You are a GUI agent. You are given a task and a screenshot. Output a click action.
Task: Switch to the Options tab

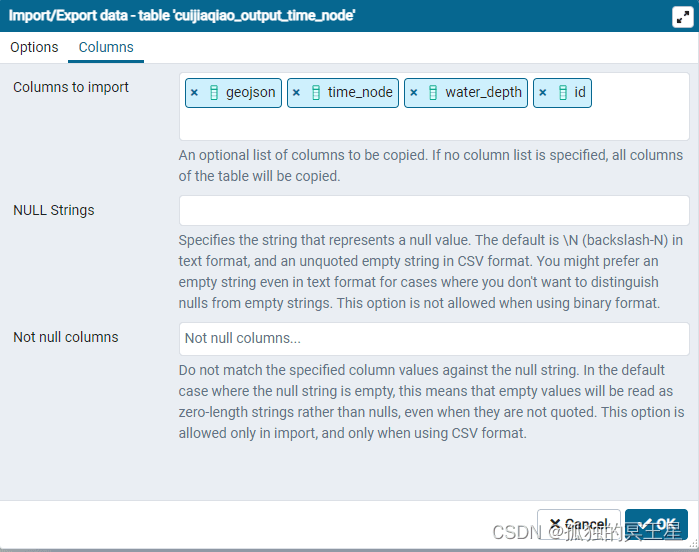(x=34, y=47)
